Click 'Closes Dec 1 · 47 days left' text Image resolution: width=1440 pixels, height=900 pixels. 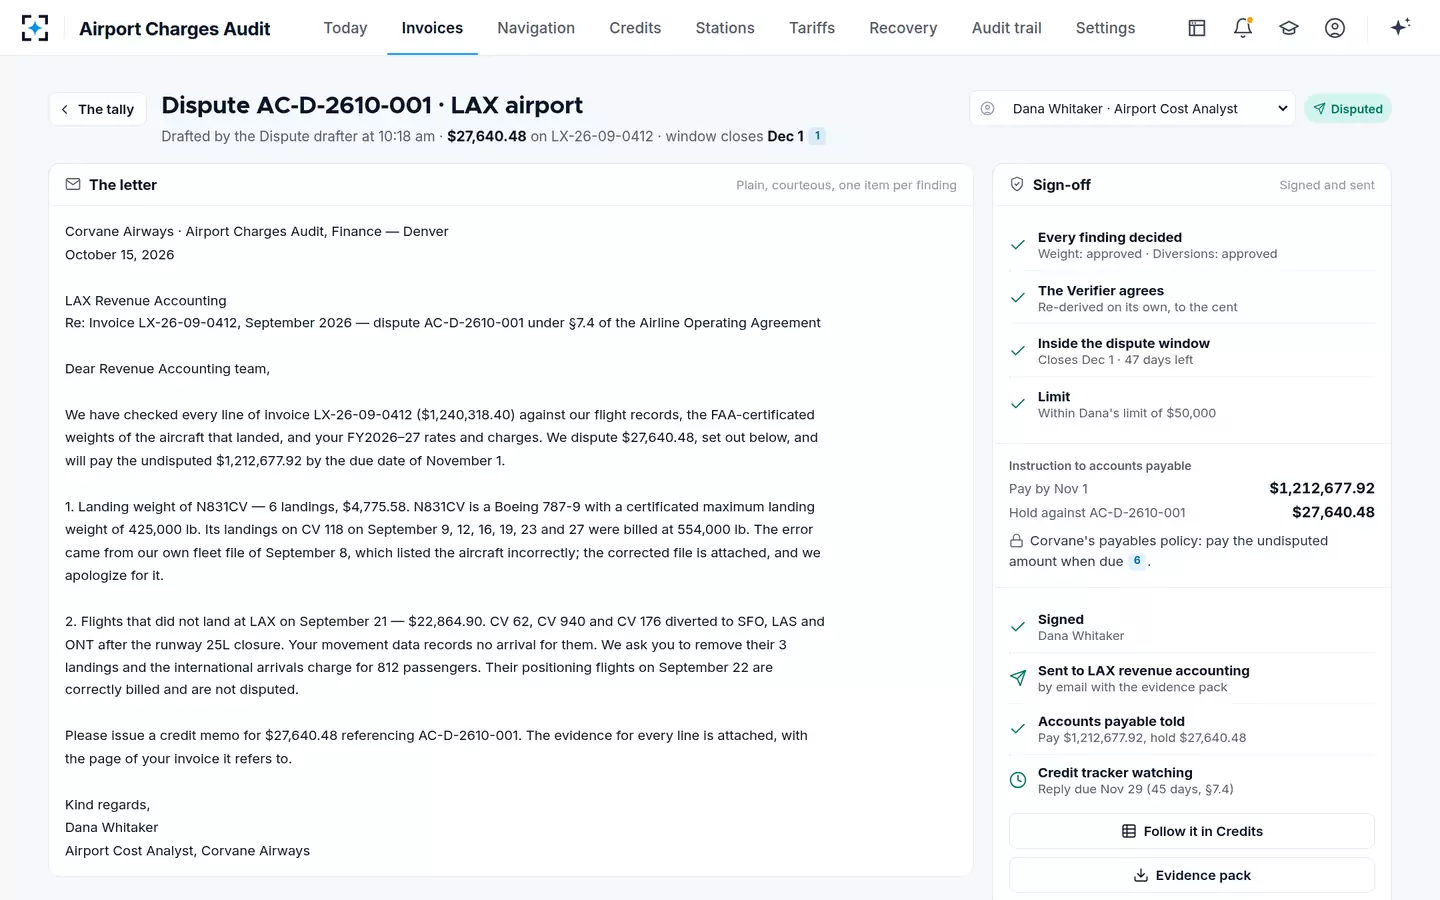[x=1115, y=360]
